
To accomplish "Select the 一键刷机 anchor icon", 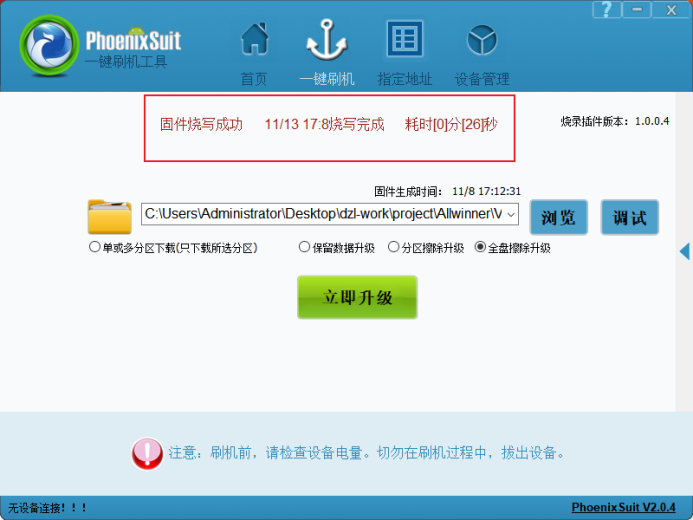I will (x=327, y=40).
